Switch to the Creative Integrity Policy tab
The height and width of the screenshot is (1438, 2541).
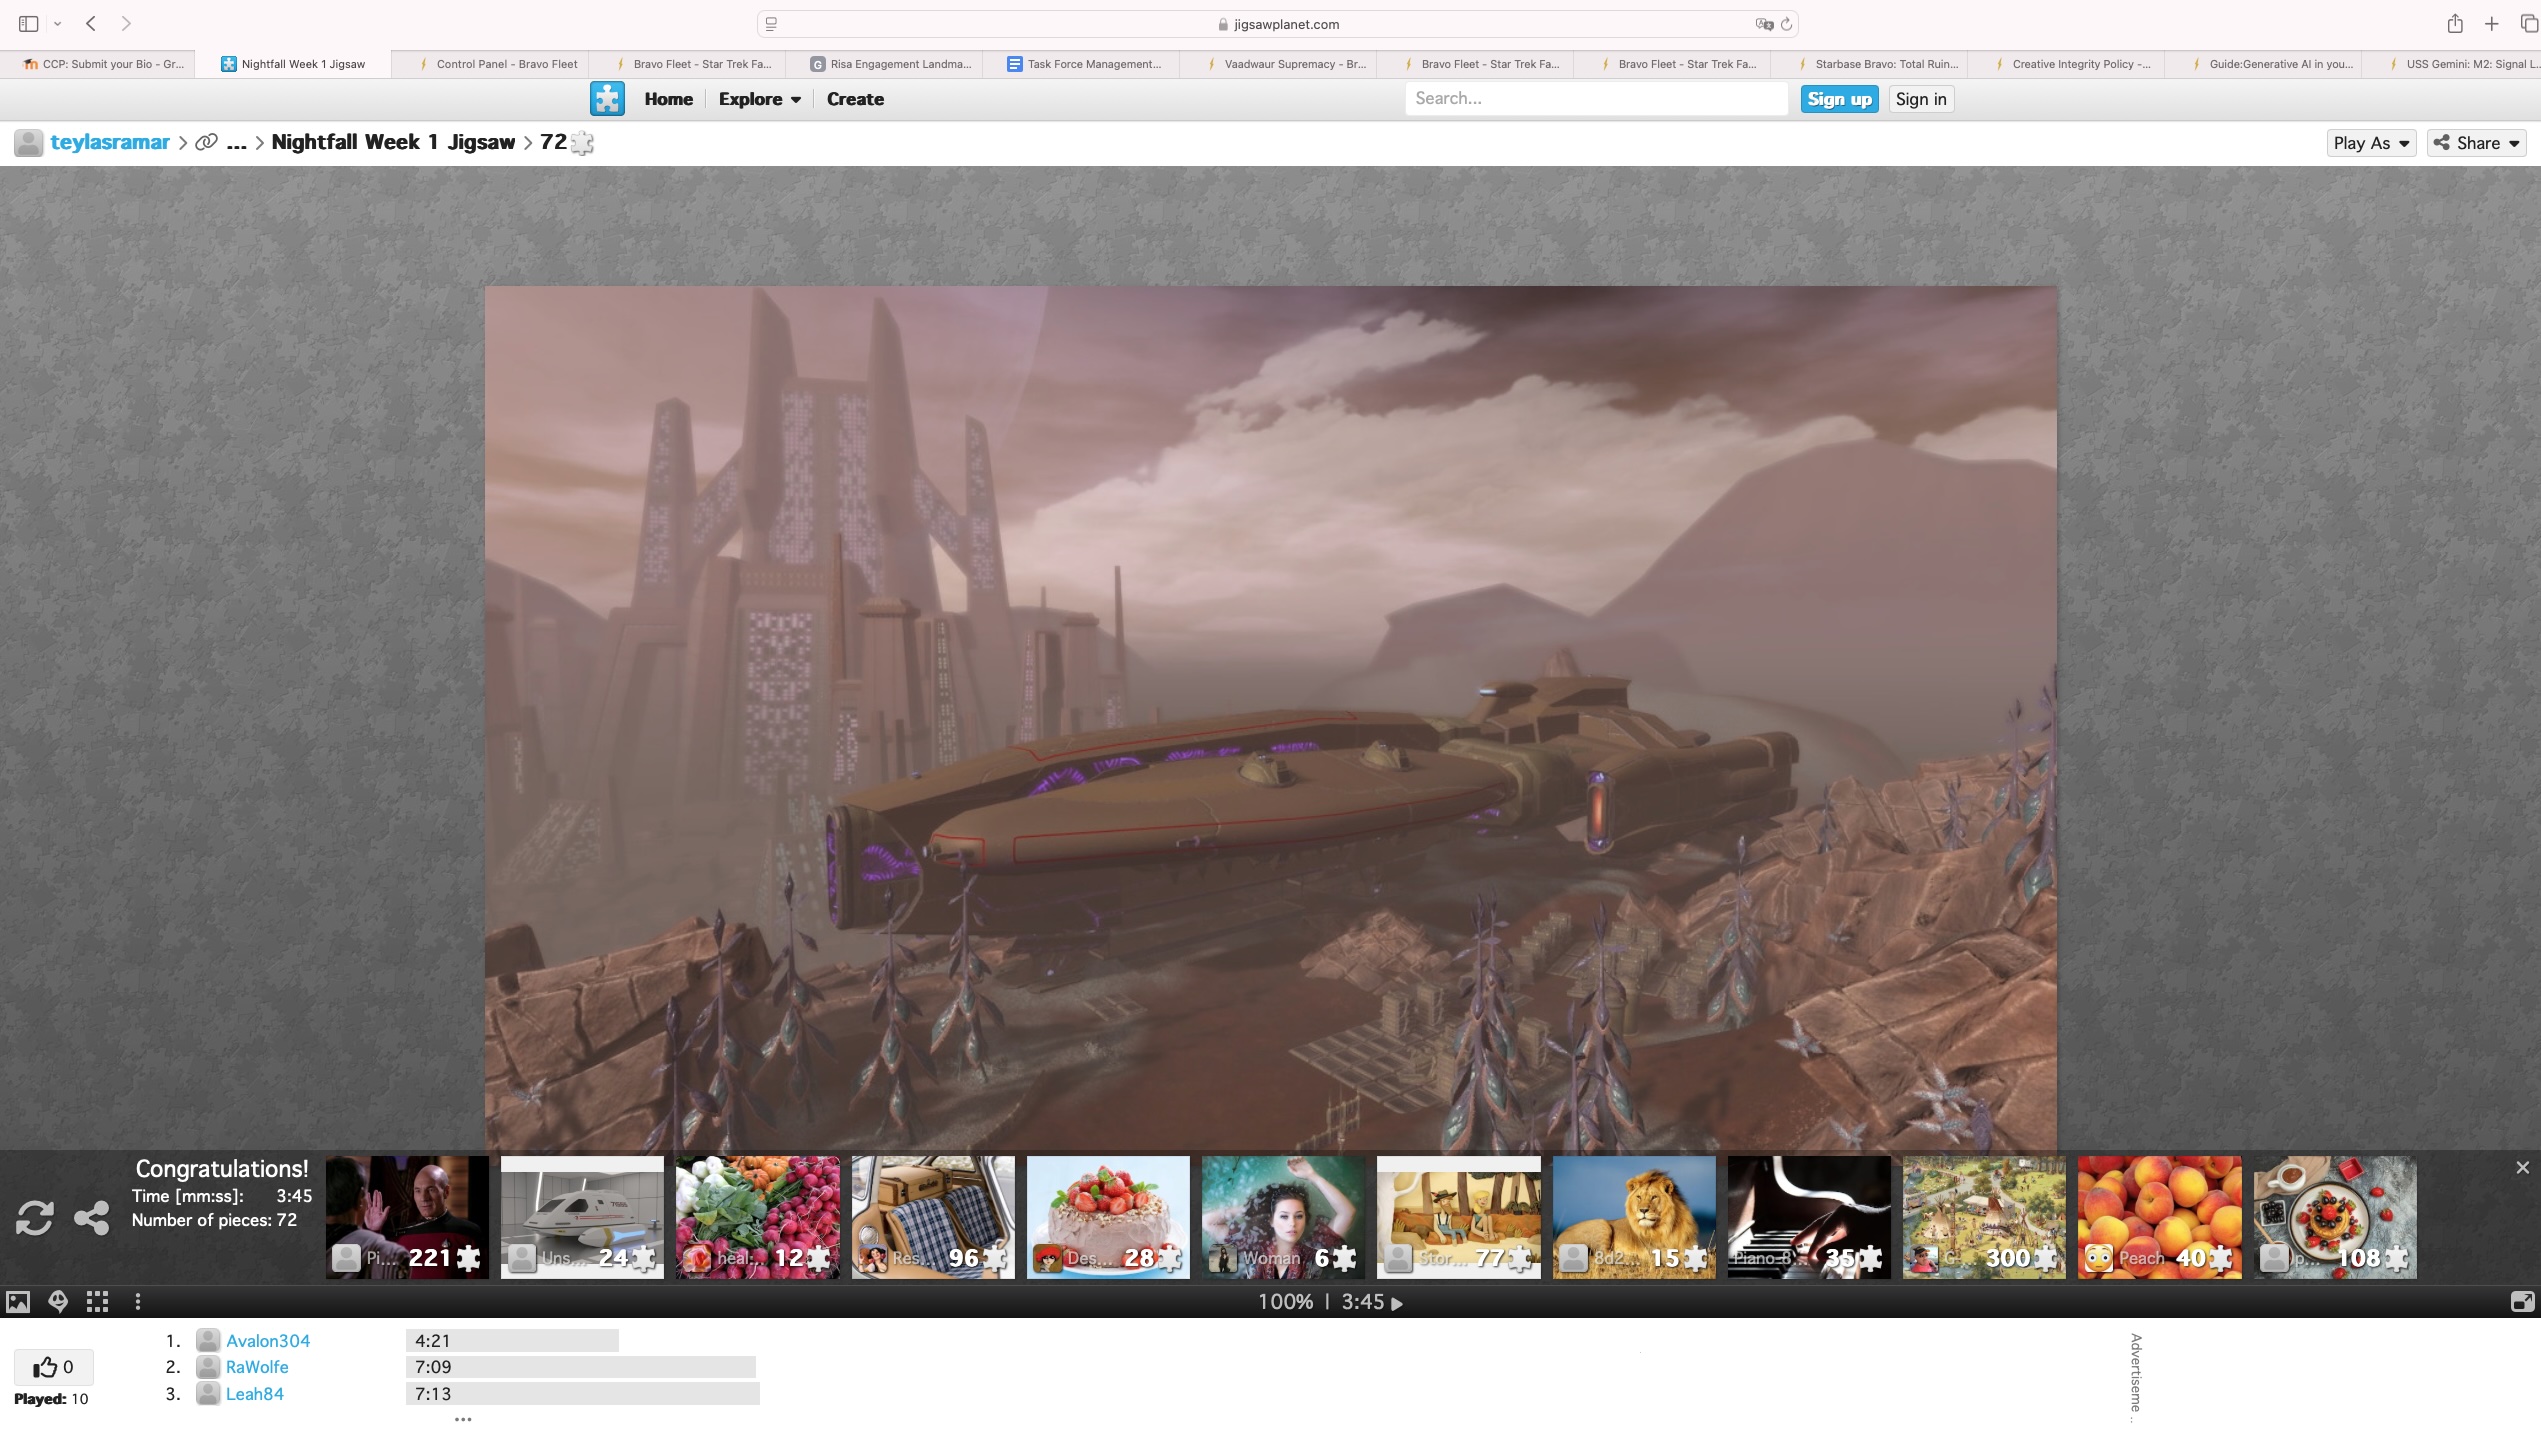2067,64
